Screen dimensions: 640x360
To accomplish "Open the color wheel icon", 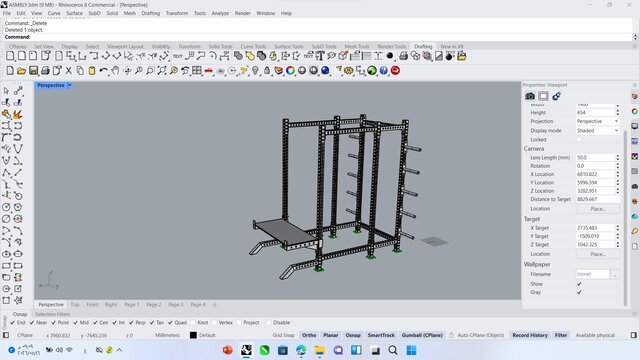I will click(290, 71).
